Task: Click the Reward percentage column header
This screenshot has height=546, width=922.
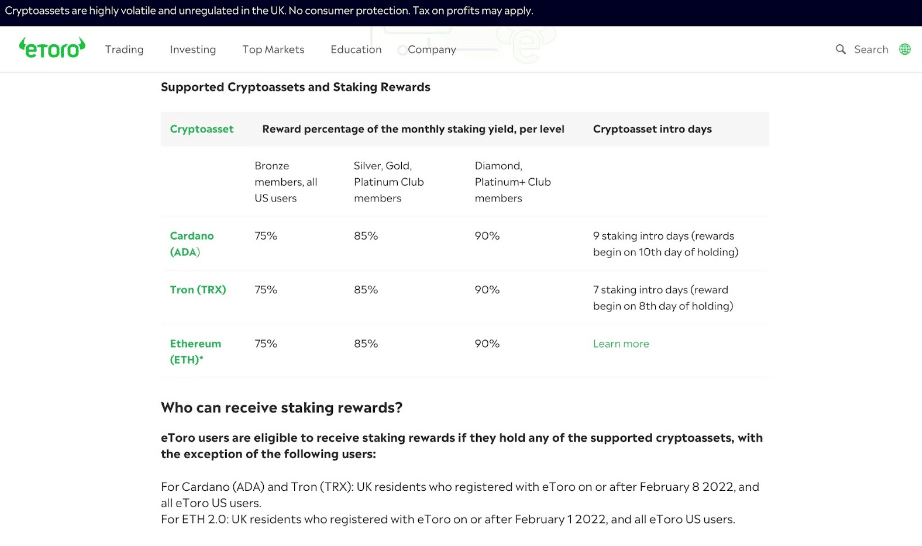Action: [x=413, y=129]
